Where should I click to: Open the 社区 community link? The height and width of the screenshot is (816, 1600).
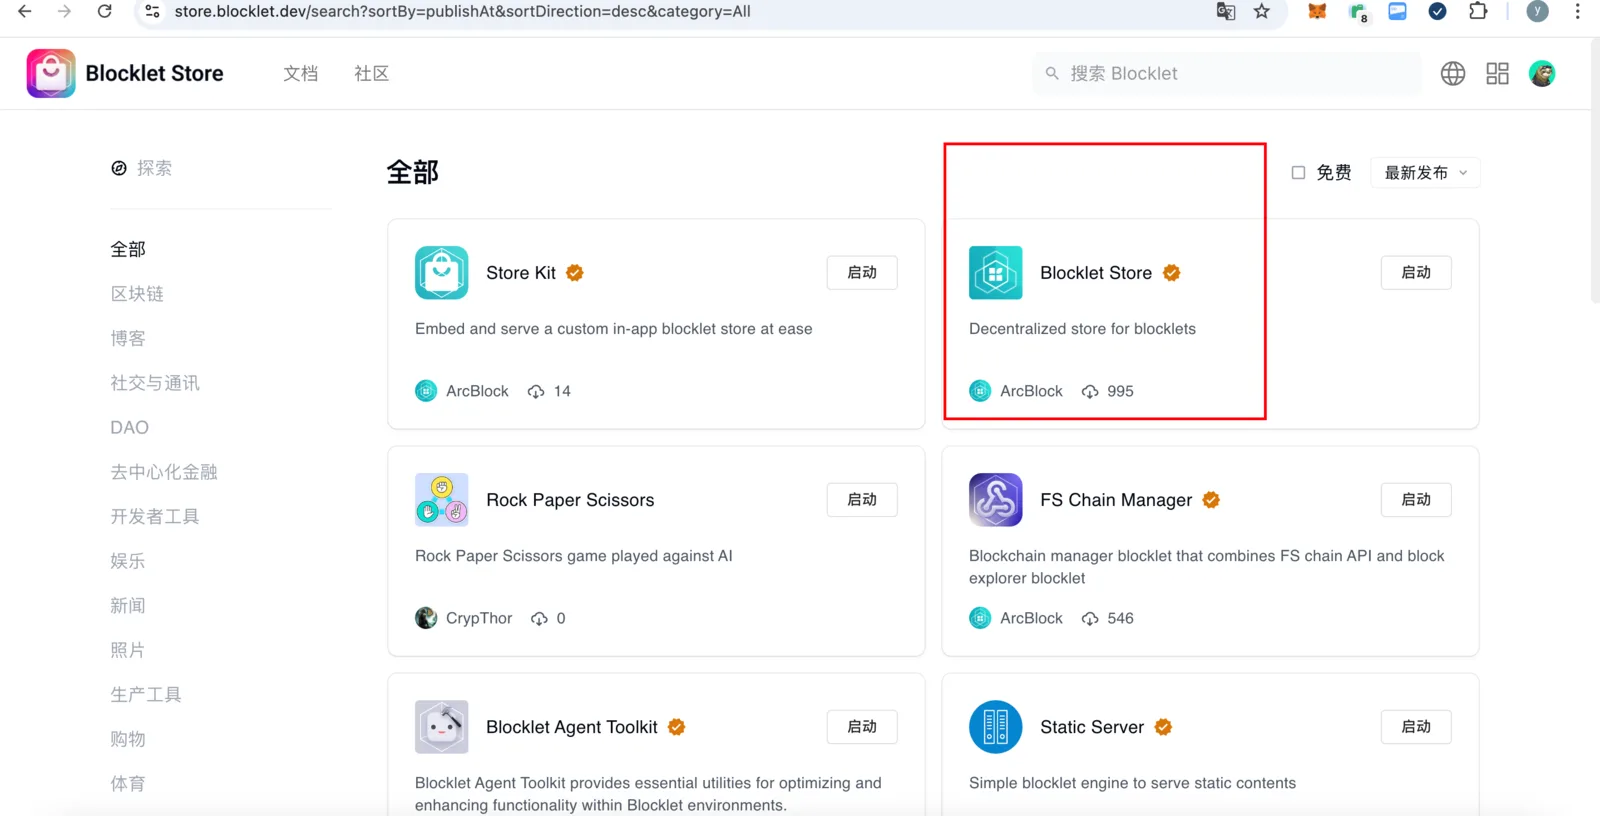pyautogui.click(x=372, y=73)
